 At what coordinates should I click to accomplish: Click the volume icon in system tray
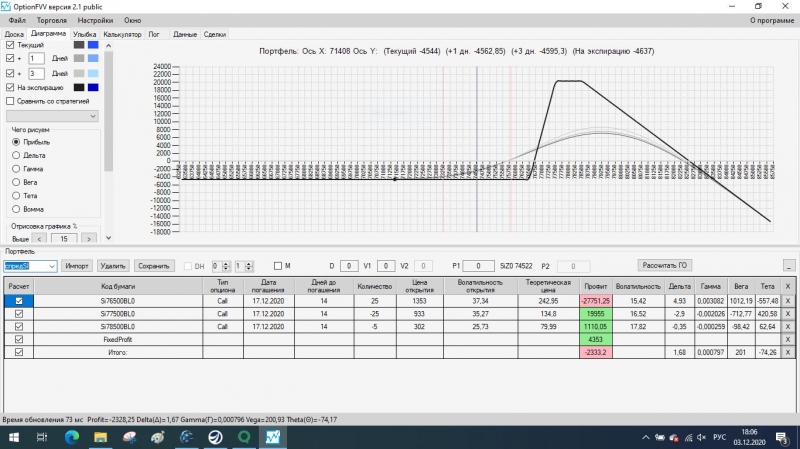click(x=702, y=437)
